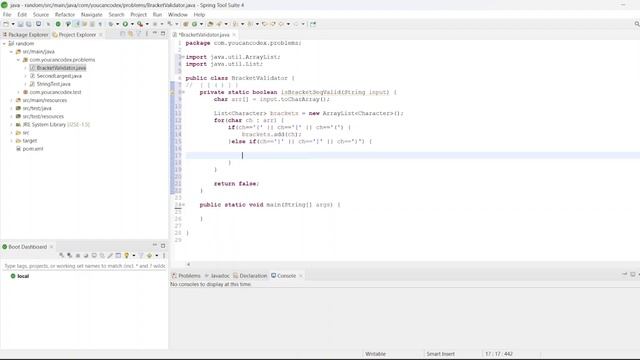
Task: Click first Boot Dashboard toolbar start icon
Action: (x=61, y=255)
